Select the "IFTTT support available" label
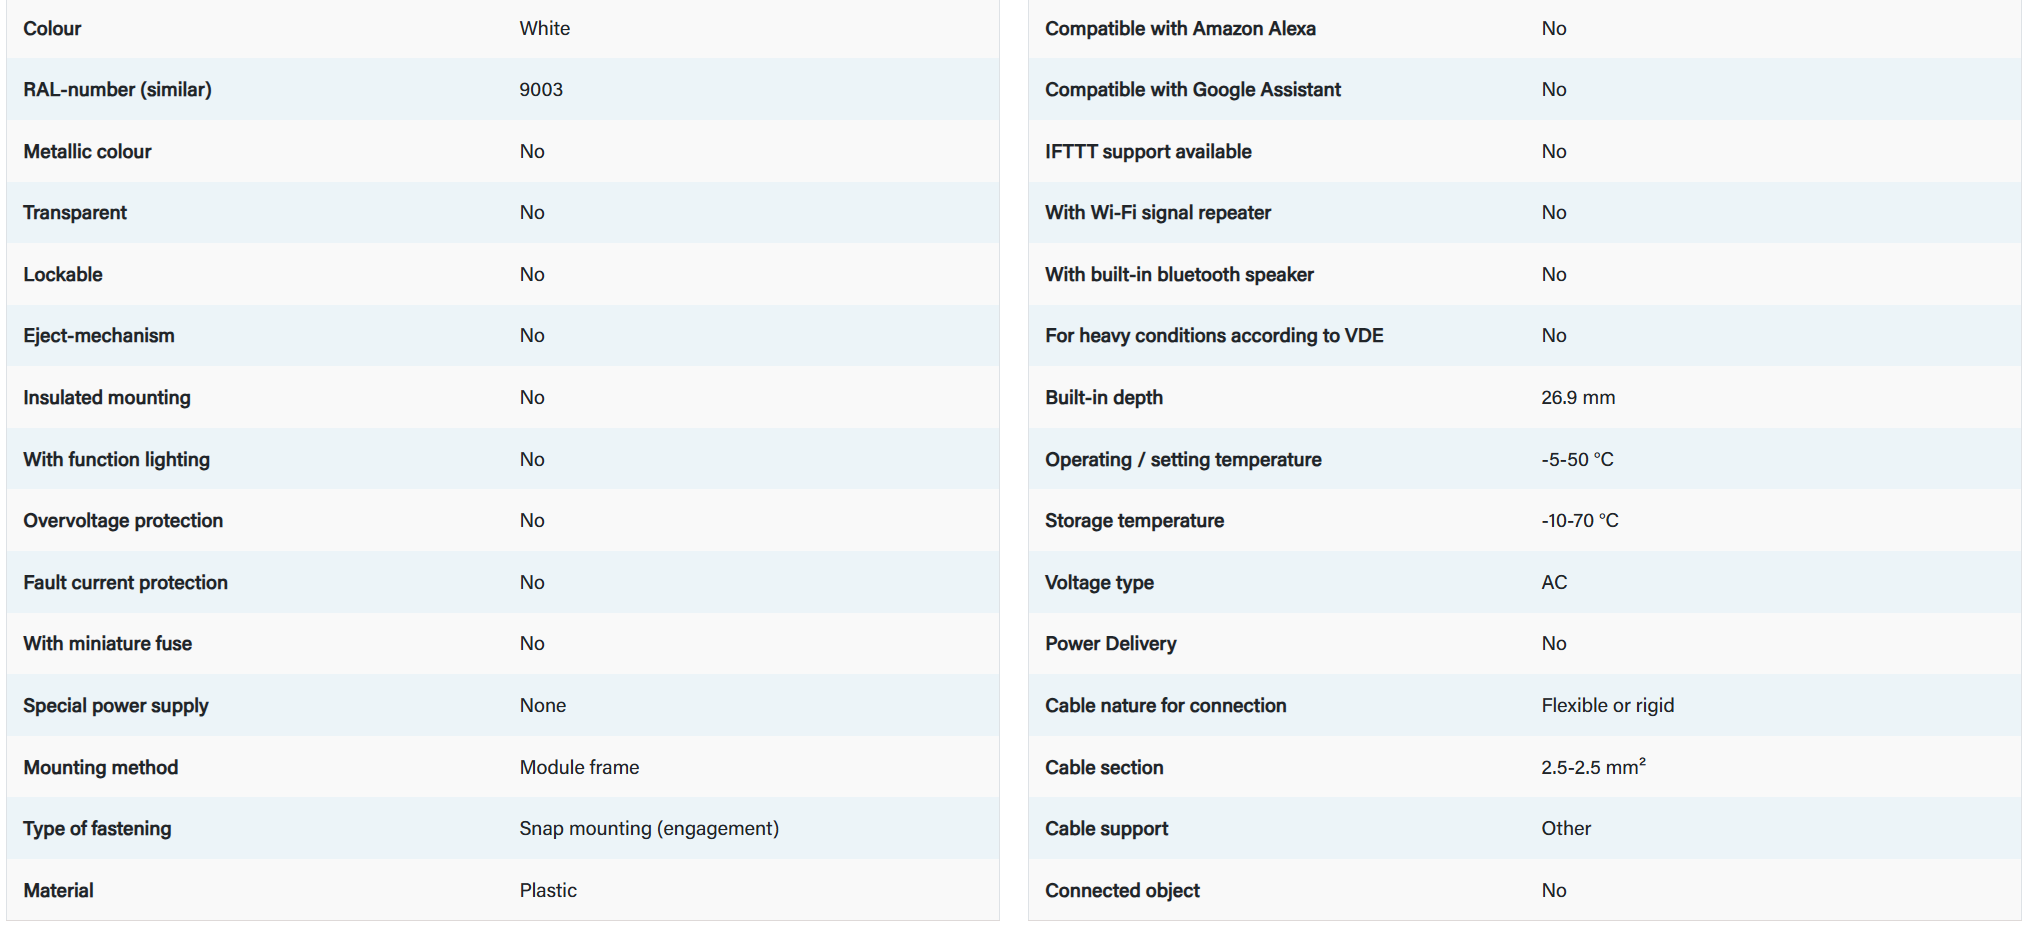Image resolution: width=2025 pixels, height=927 pixels. (x=1148, y=152)
